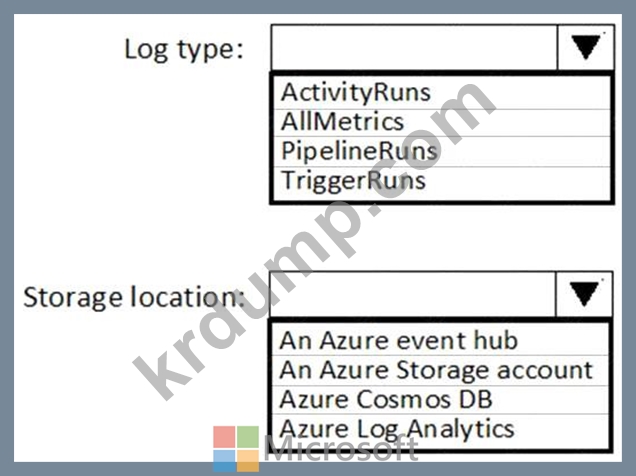This screenshot has height=476, width=636.
Task: Click the green square of Microsoft logo
Action: [248, 437]
